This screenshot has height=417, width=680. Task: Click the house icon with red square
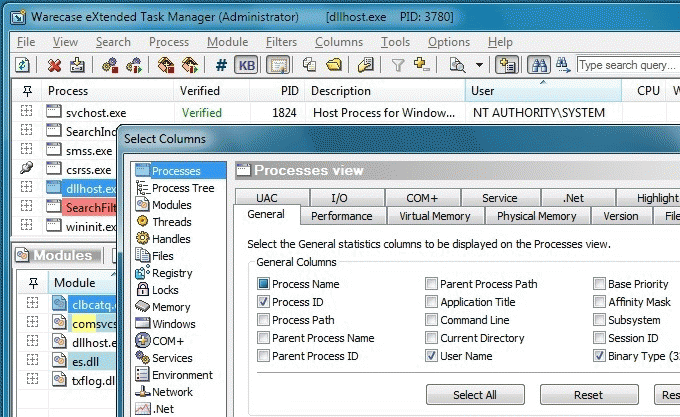166,65
